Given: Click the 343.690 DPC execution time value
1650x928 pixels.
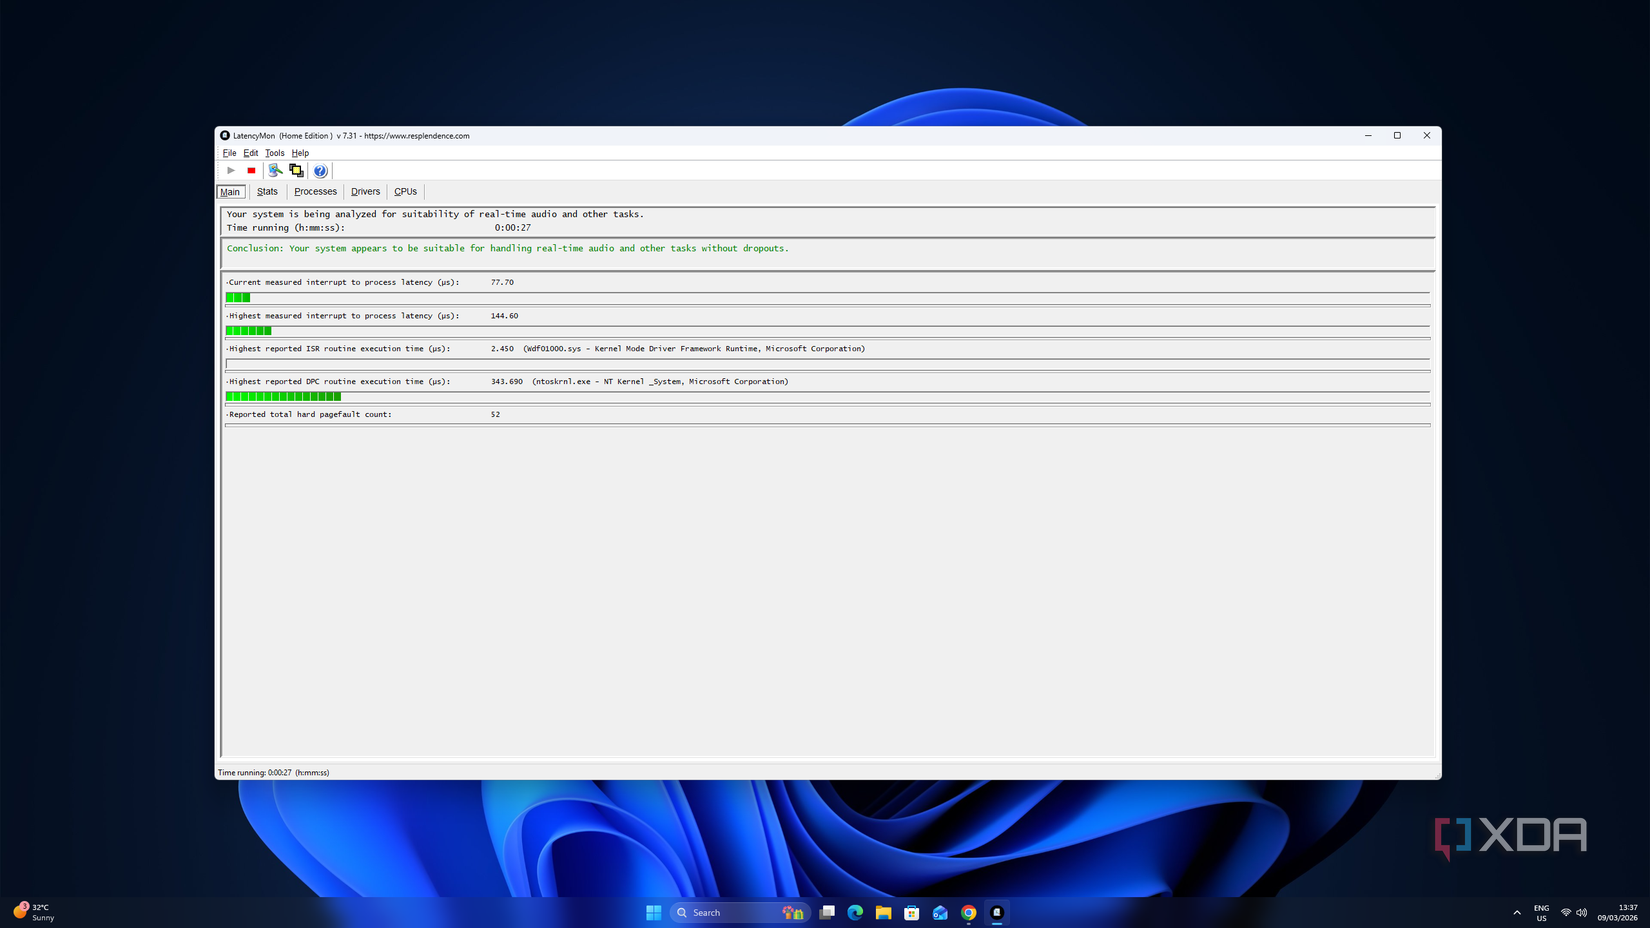Looking at the screenshot, I should (507, 382).
